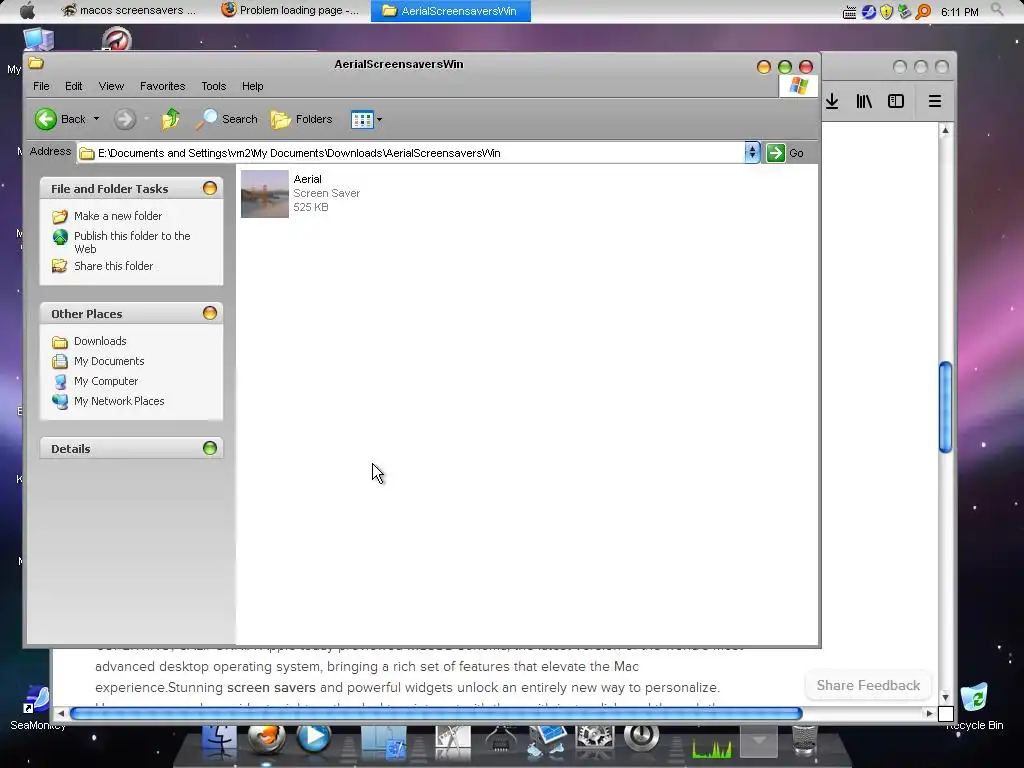Open the View menu

111,86
